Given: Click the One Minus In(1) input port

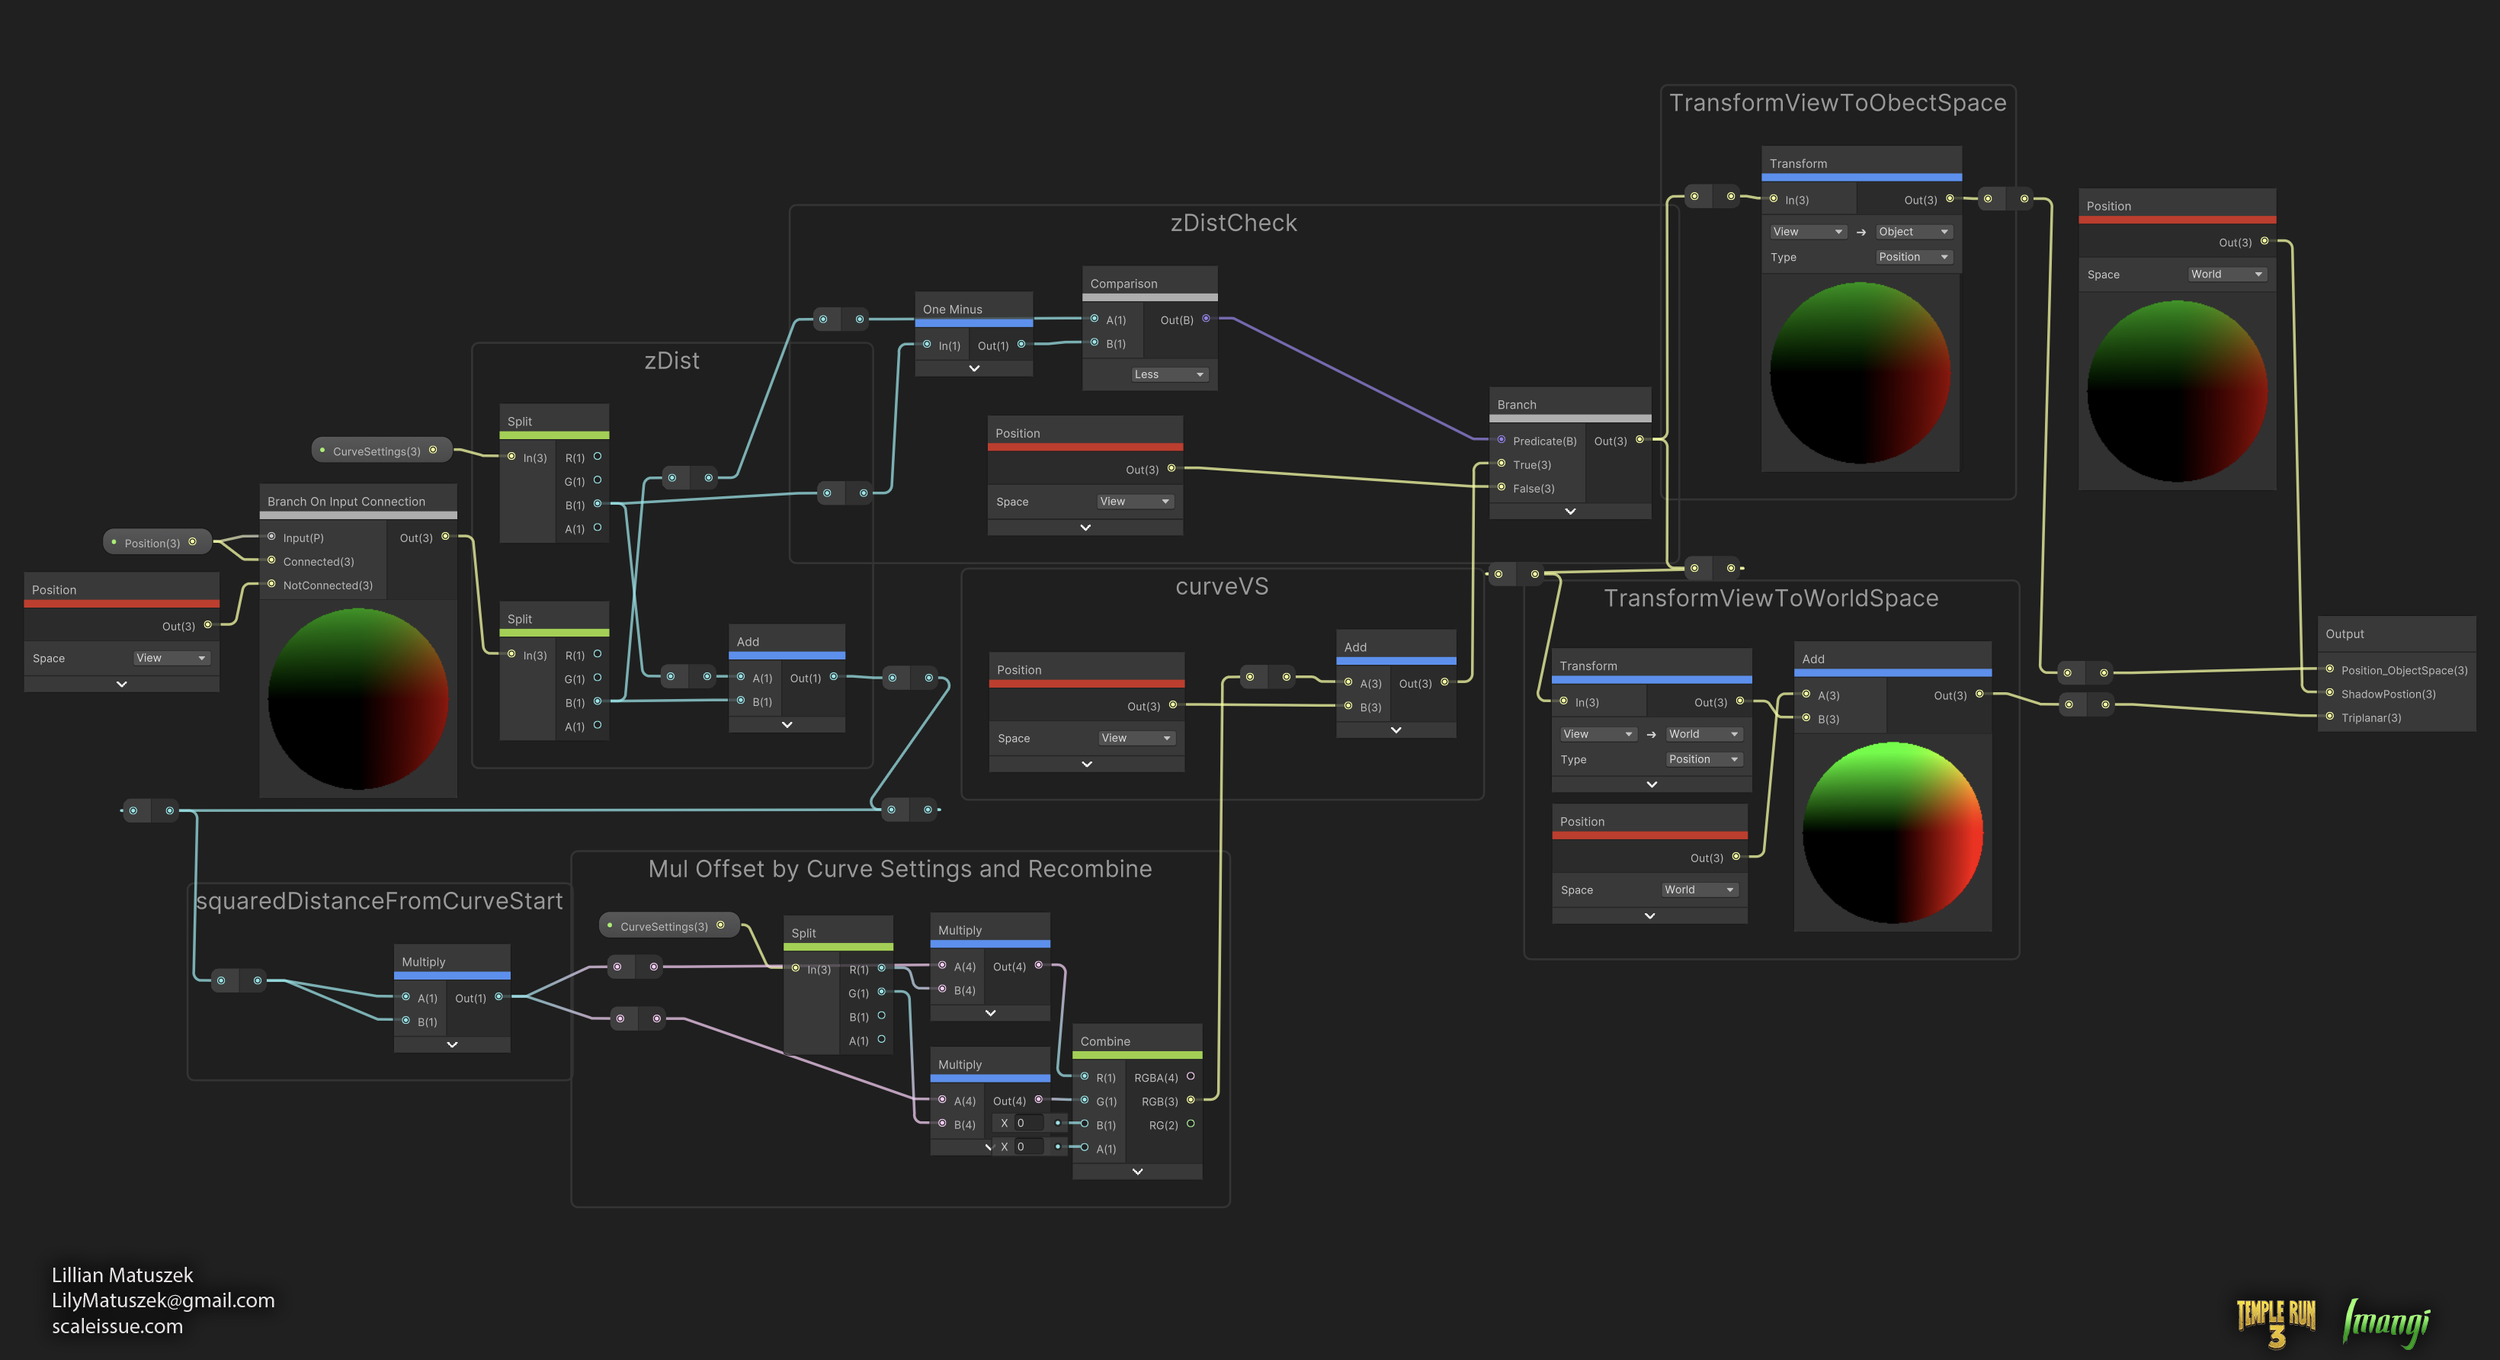Looking at the screenshot, I should 927,345.
